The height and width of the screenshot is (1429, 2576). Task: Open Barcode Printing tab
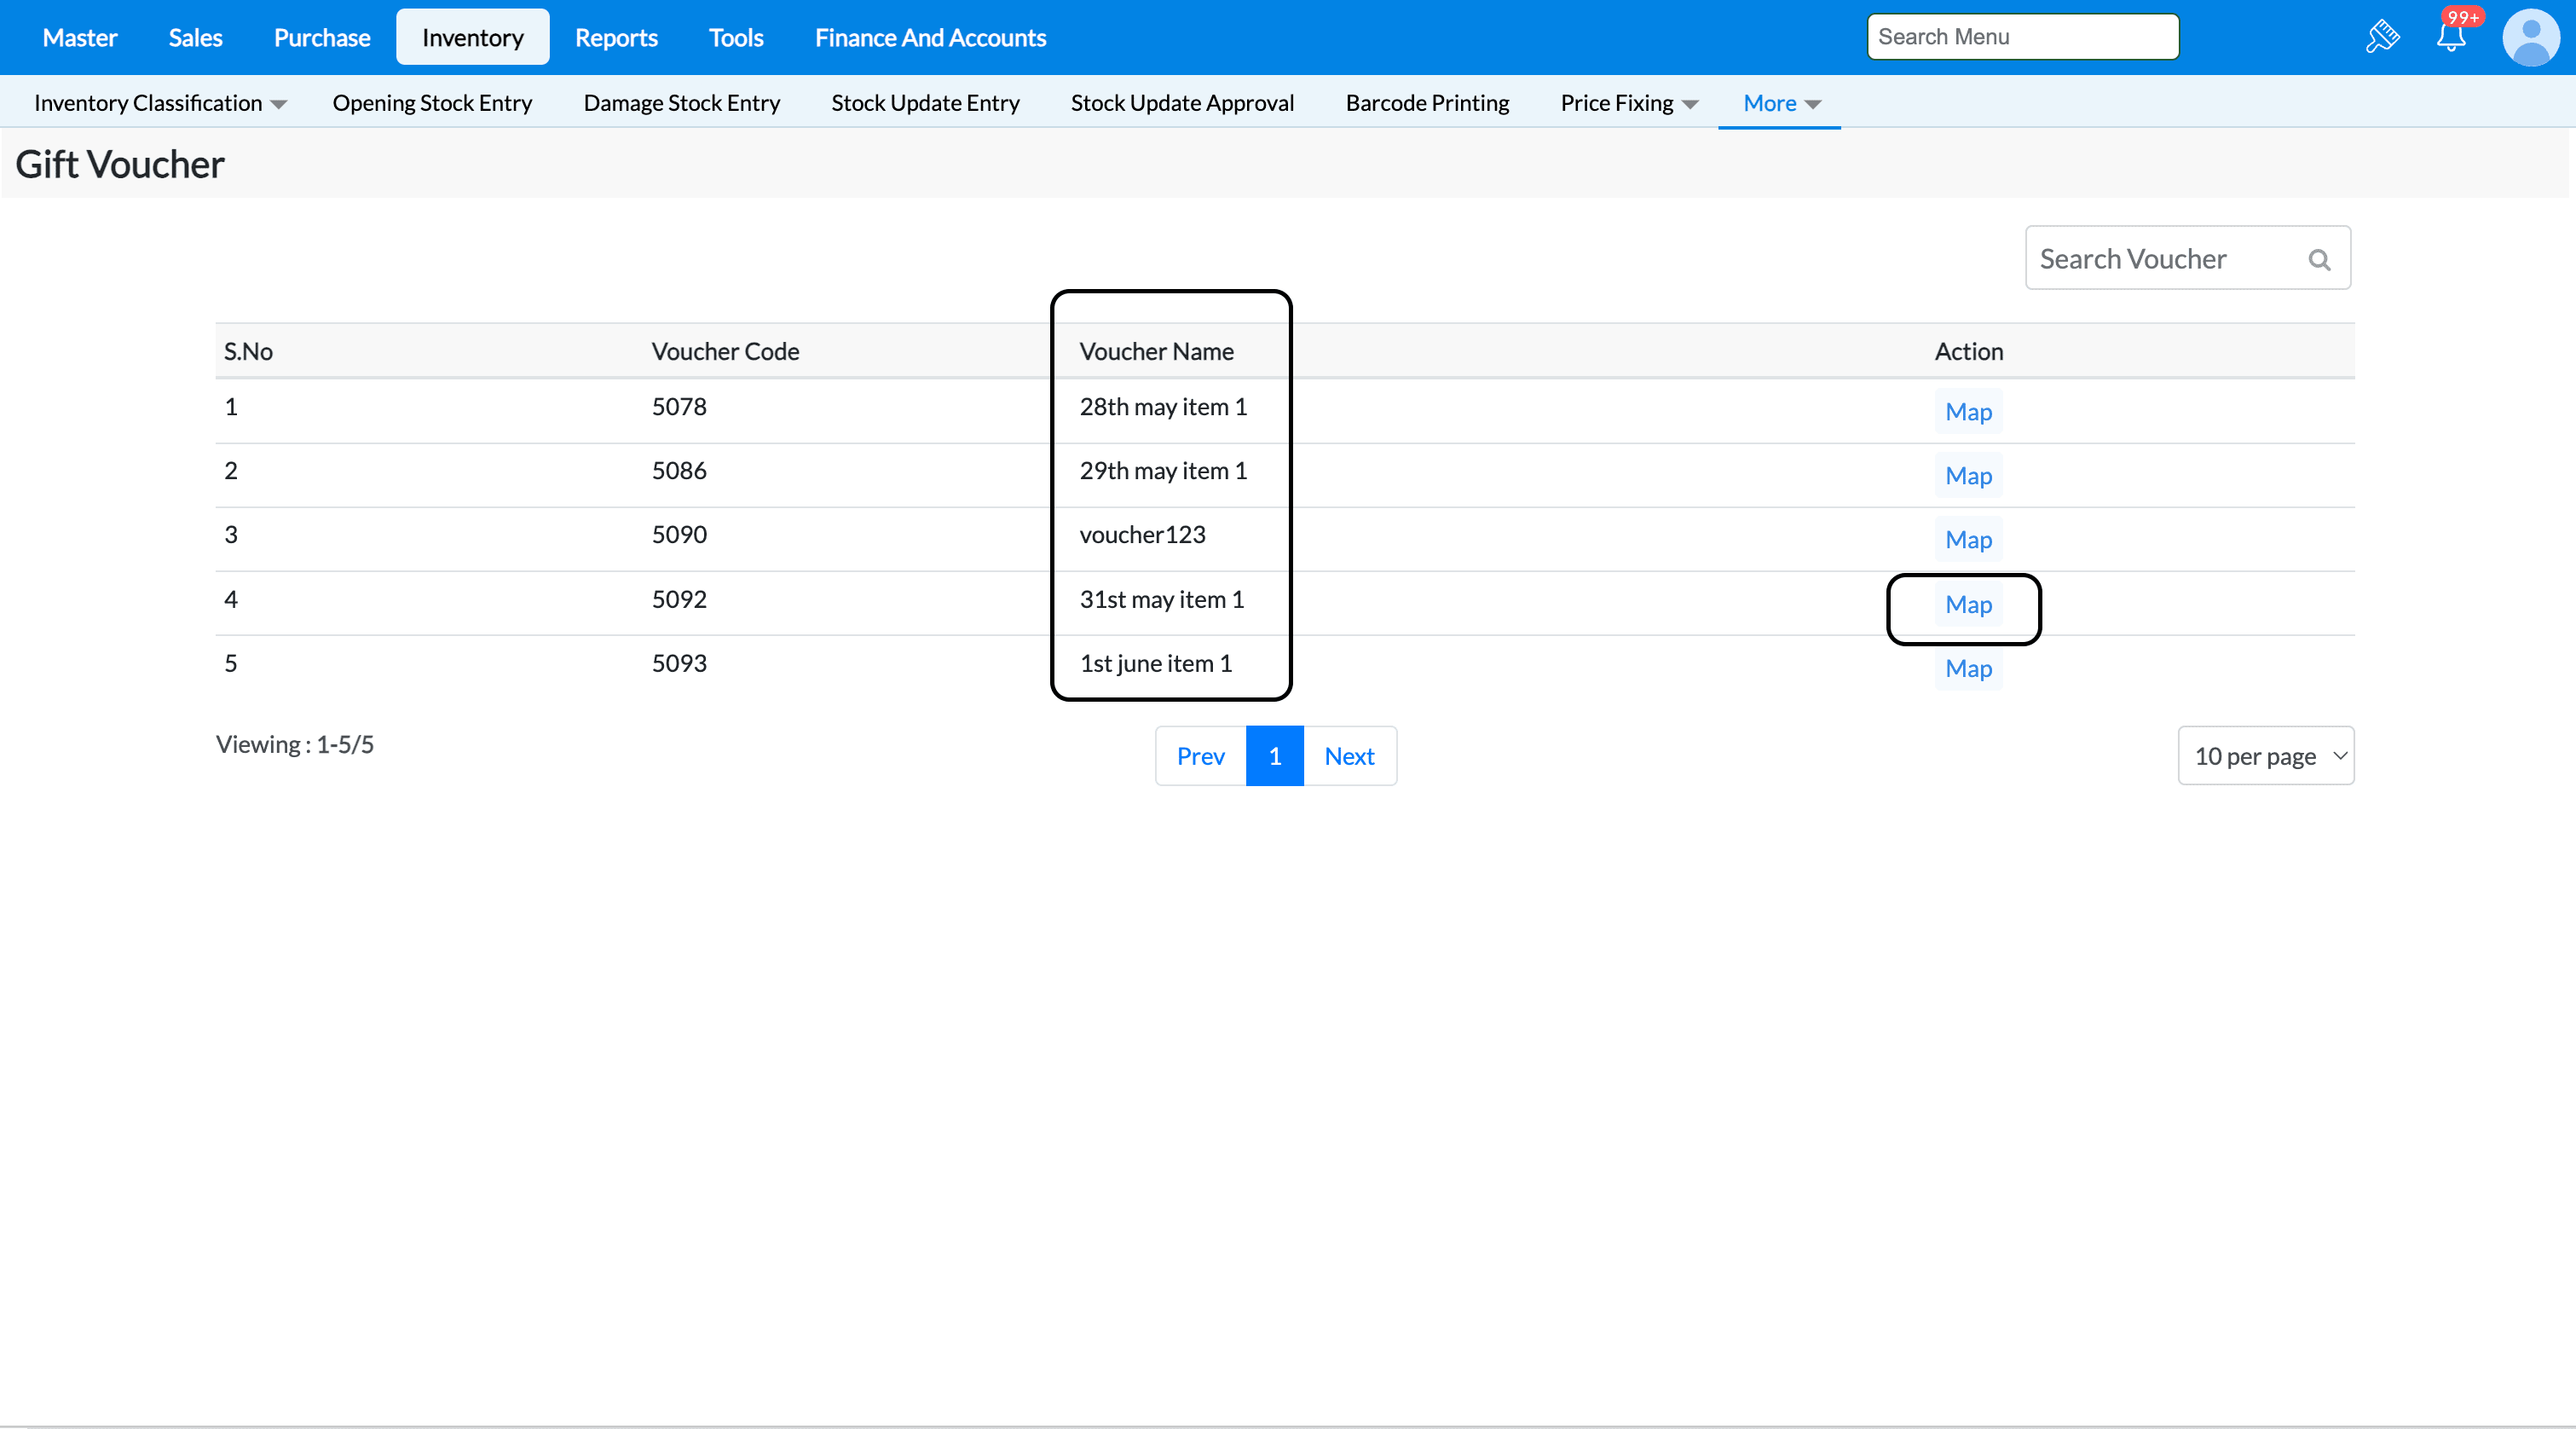[x=1427, y=103]
